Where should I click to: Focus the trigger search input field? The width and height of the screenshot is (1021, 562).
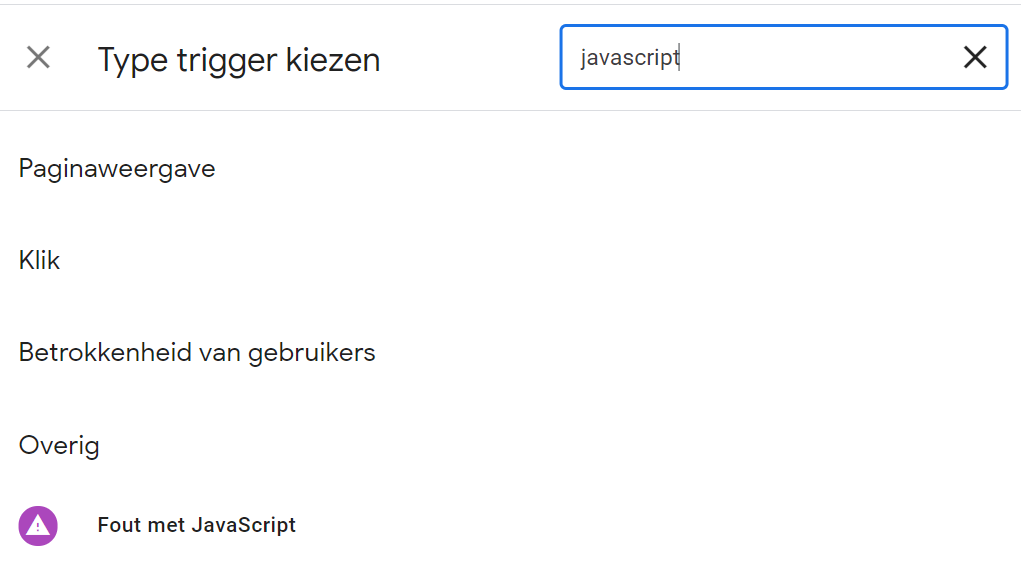tap(760, 58)
